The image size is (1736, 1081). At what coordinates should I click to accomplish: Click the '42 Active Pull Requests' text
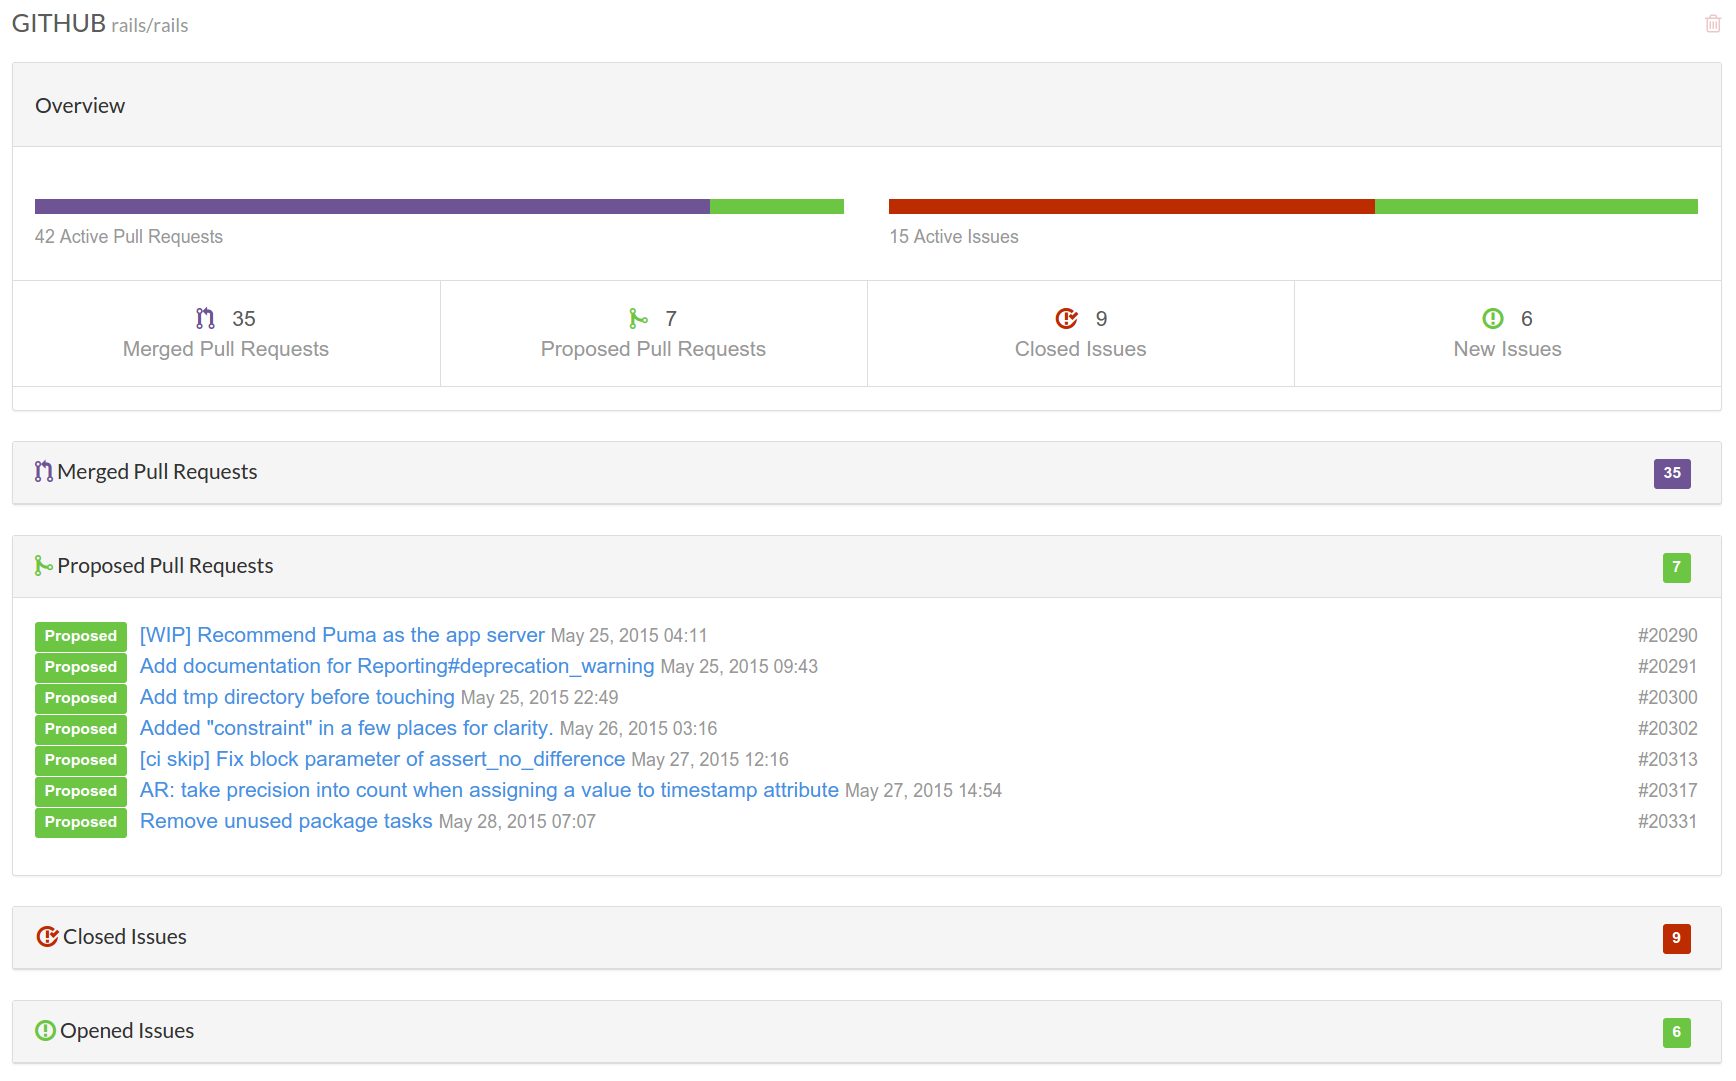coord(129,236)
